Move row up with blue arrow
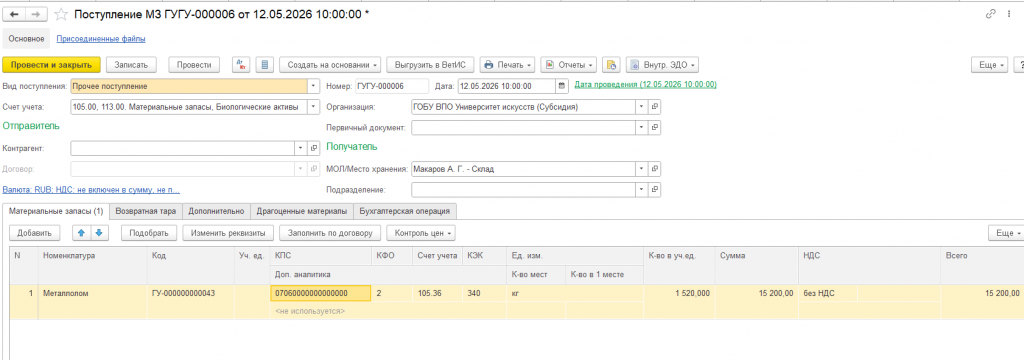This screenshot has width=1024, height=360. pos(82,233)
